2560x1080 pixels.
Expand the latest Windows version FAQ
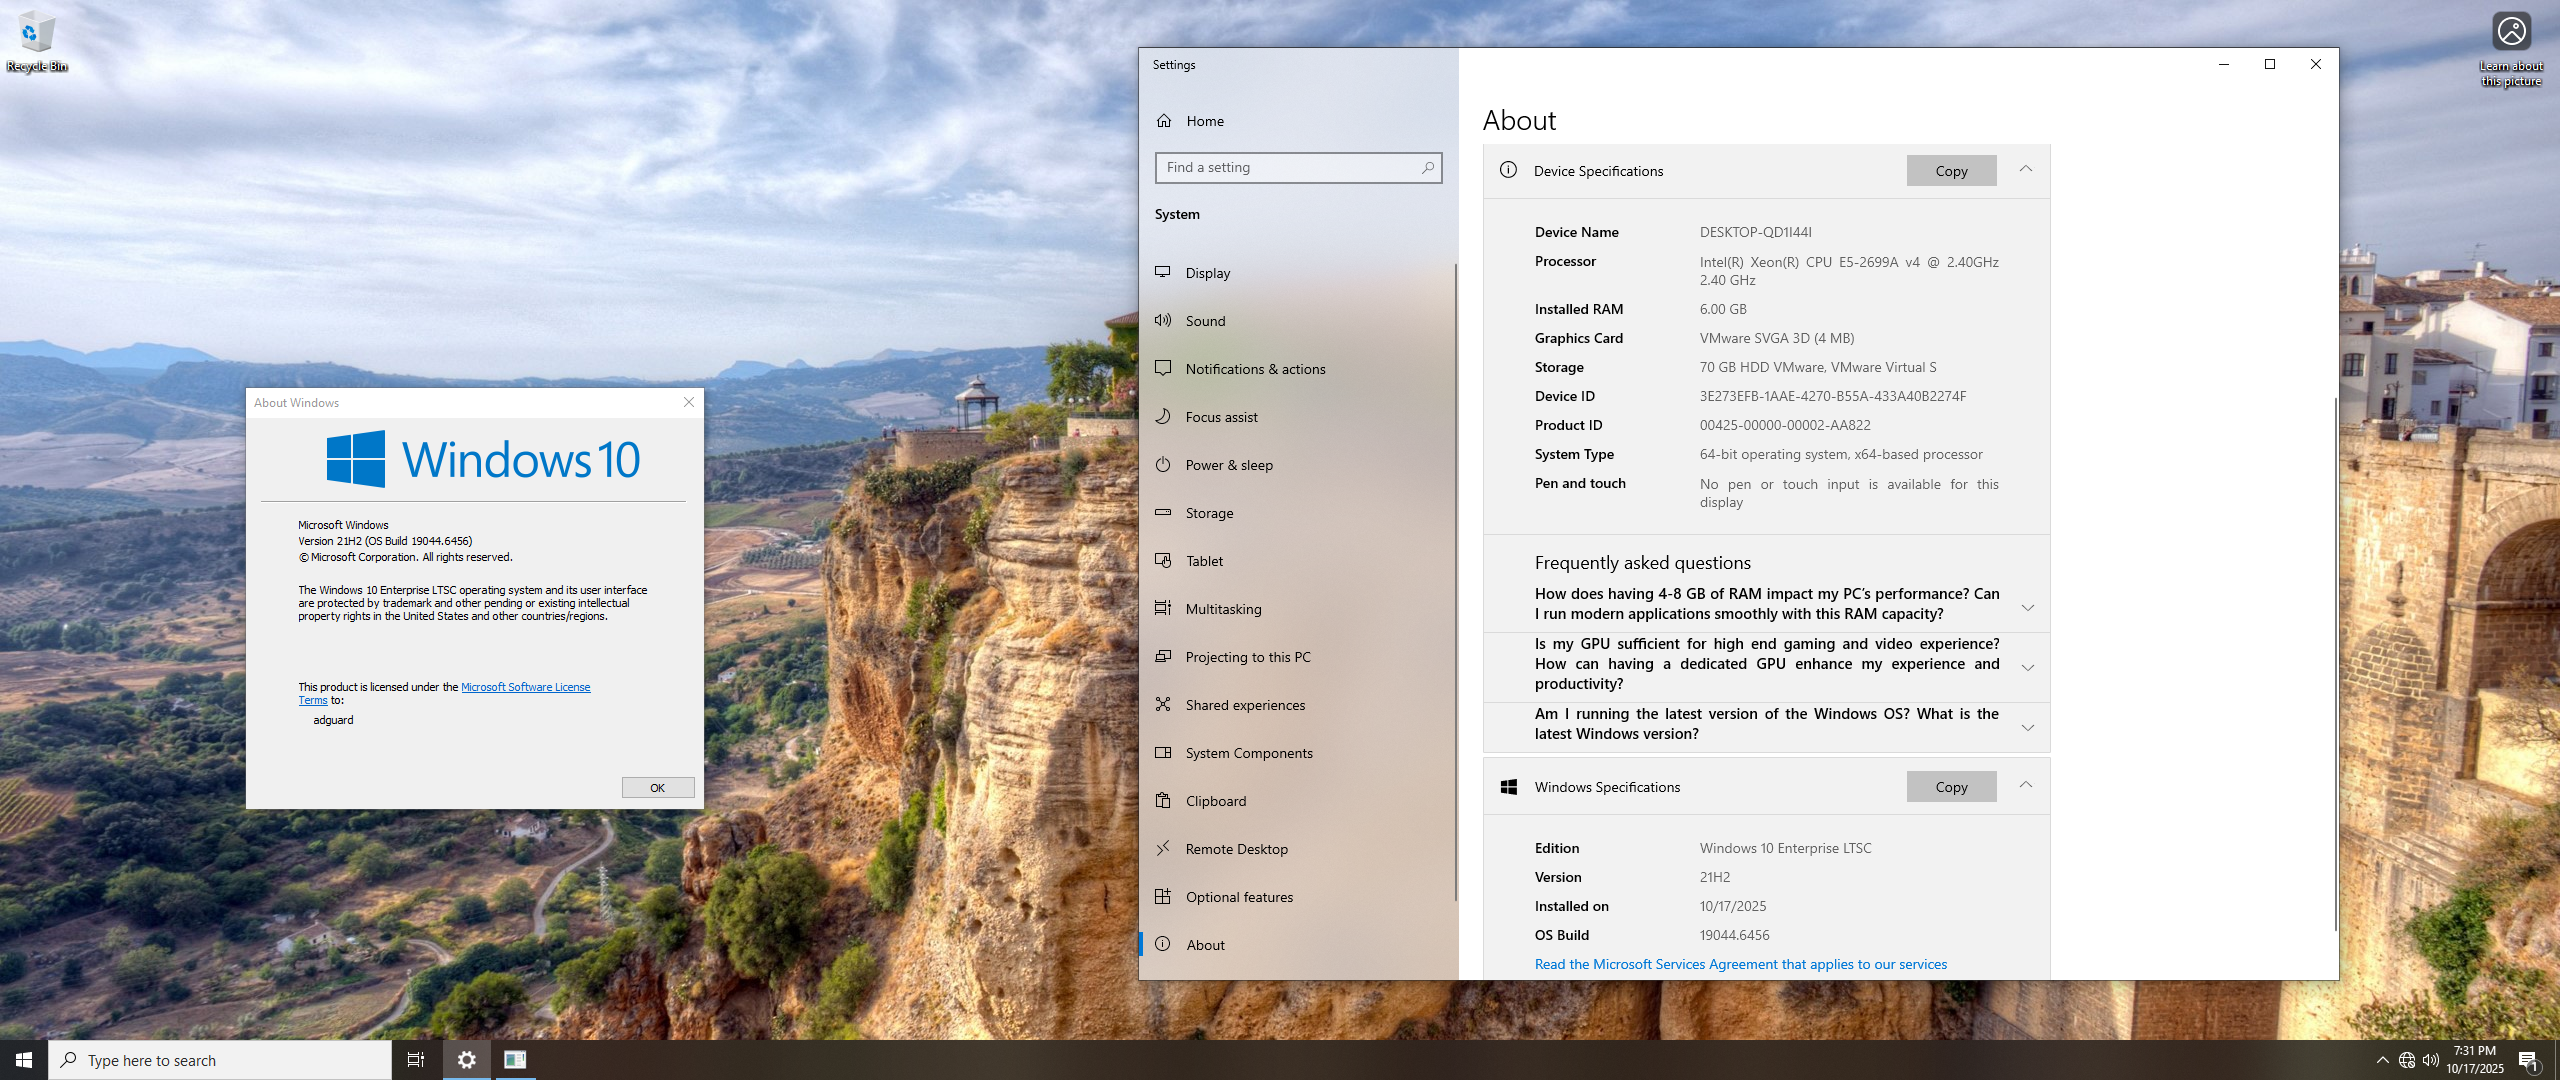[2027, 727]
